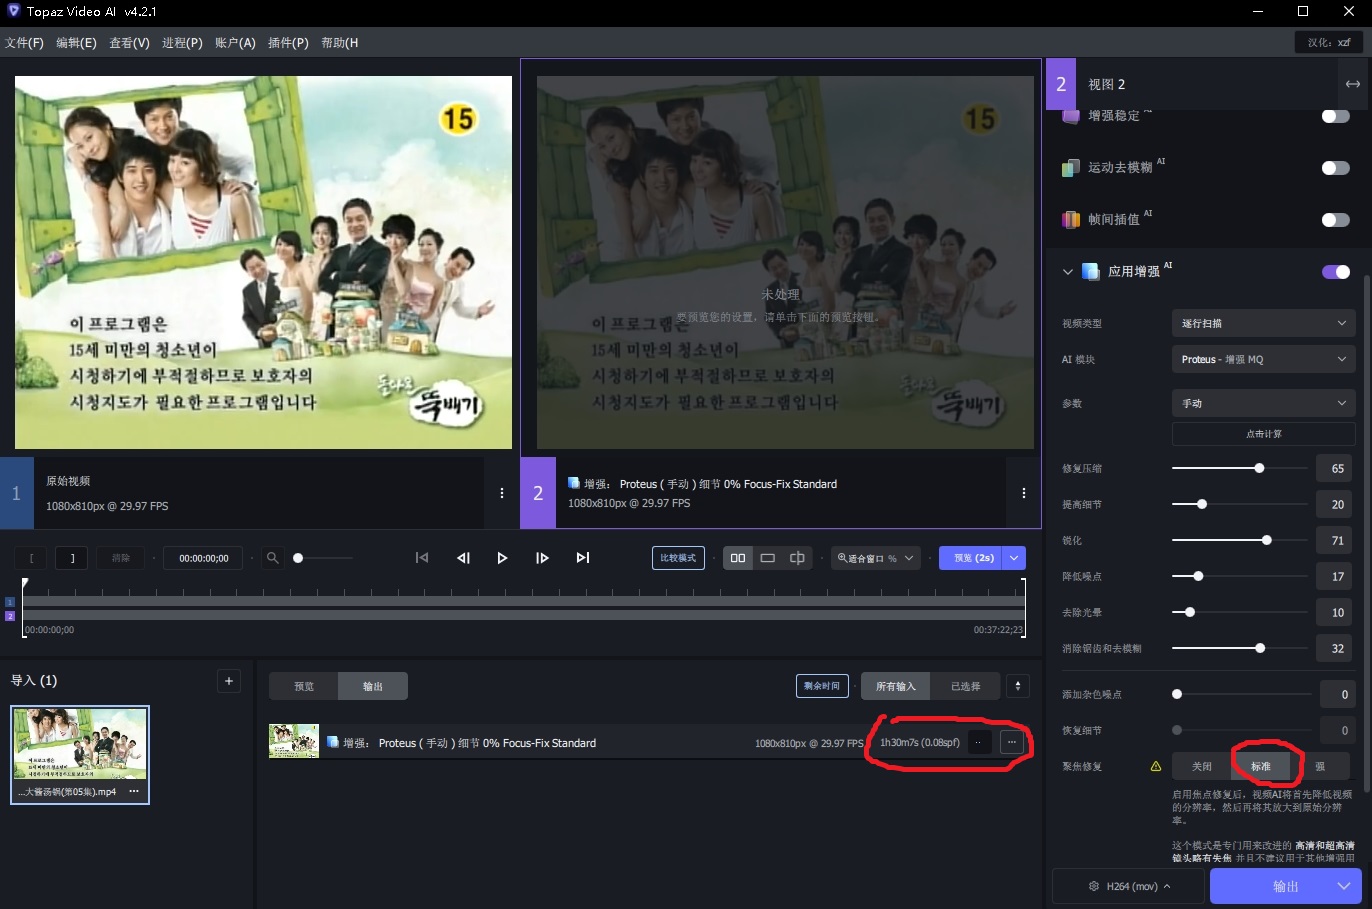The width and height of the screenshot is (1372, 909).
Task: Adjust the 修复压缩 slider
Action: click(1241, 468)
